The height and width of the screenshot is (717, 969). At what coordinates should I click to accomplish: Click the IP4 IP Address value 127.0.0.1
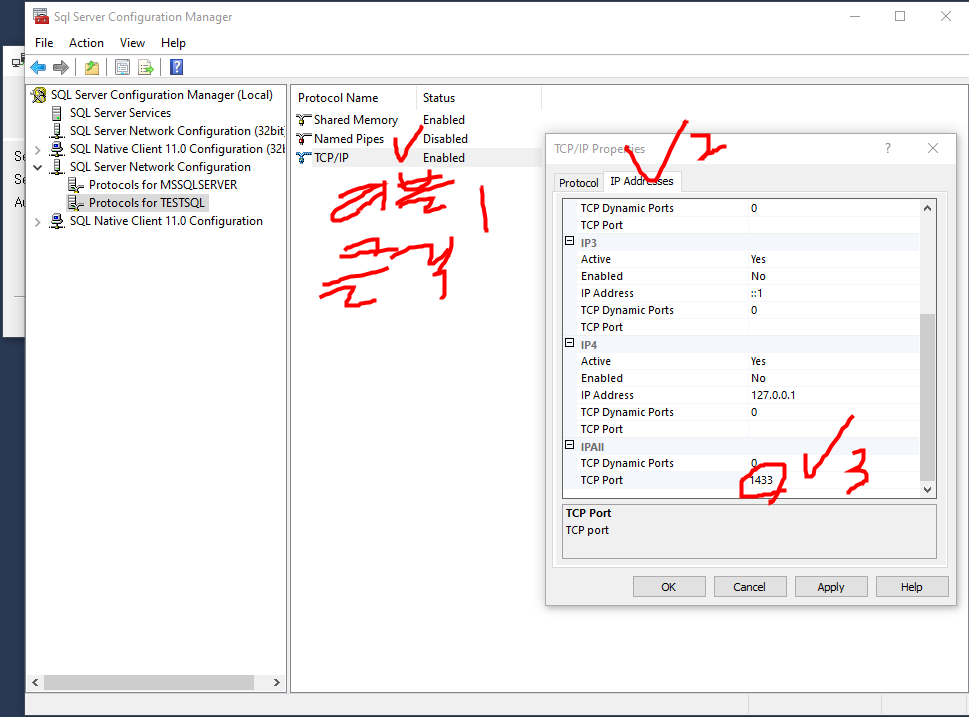773,395
